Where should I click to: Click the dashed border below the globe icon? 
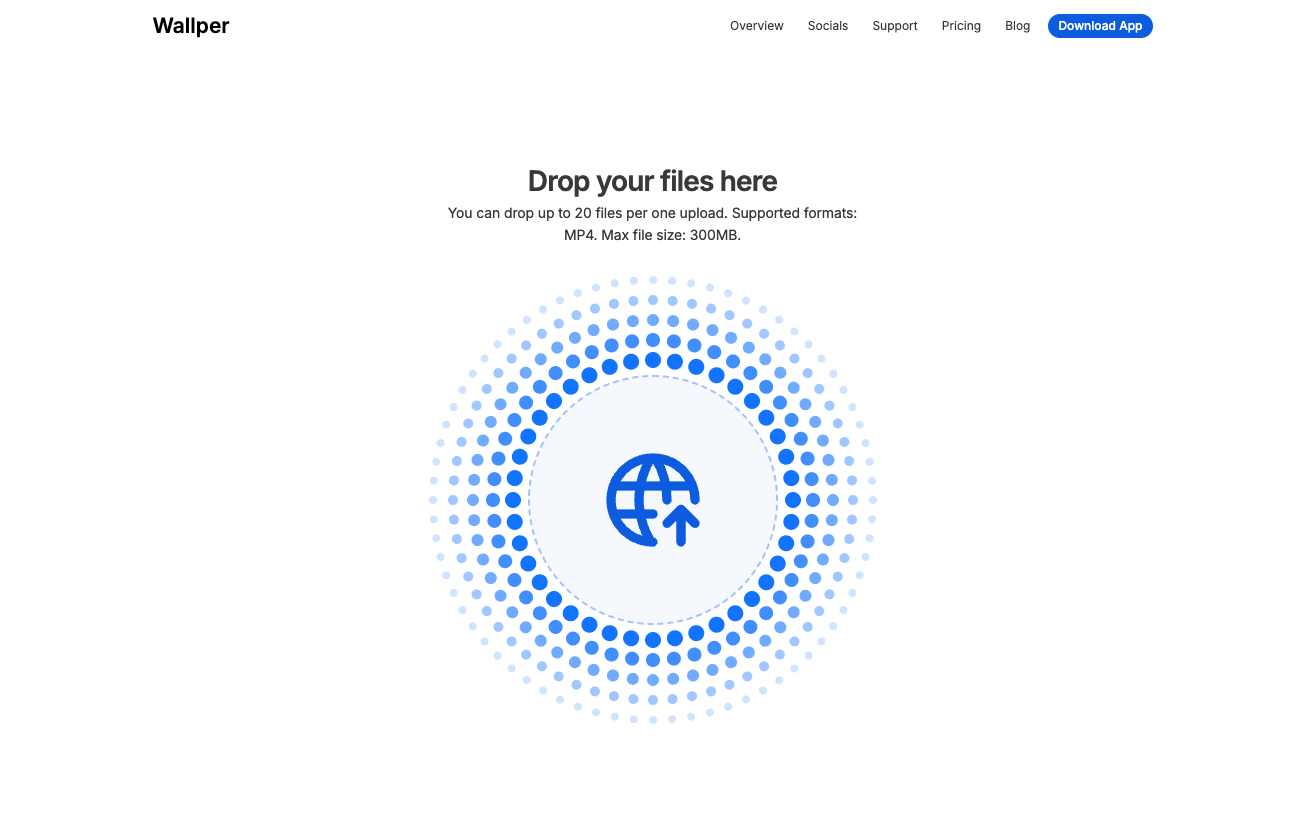point(652,624)
